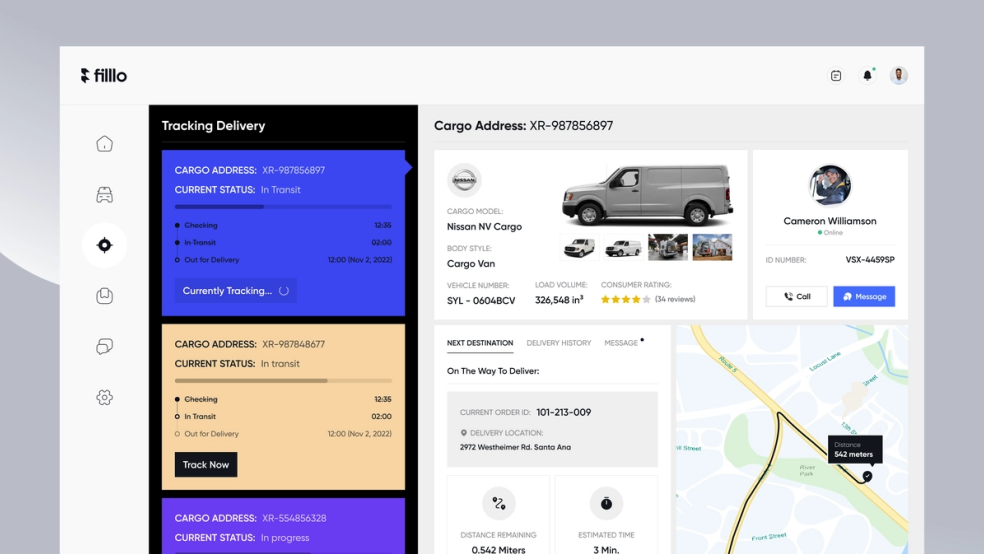Image resolution: width=984 pixels, height=554 pixels.
Task: Click the fillló logo
Action: (x=104, y=75)
